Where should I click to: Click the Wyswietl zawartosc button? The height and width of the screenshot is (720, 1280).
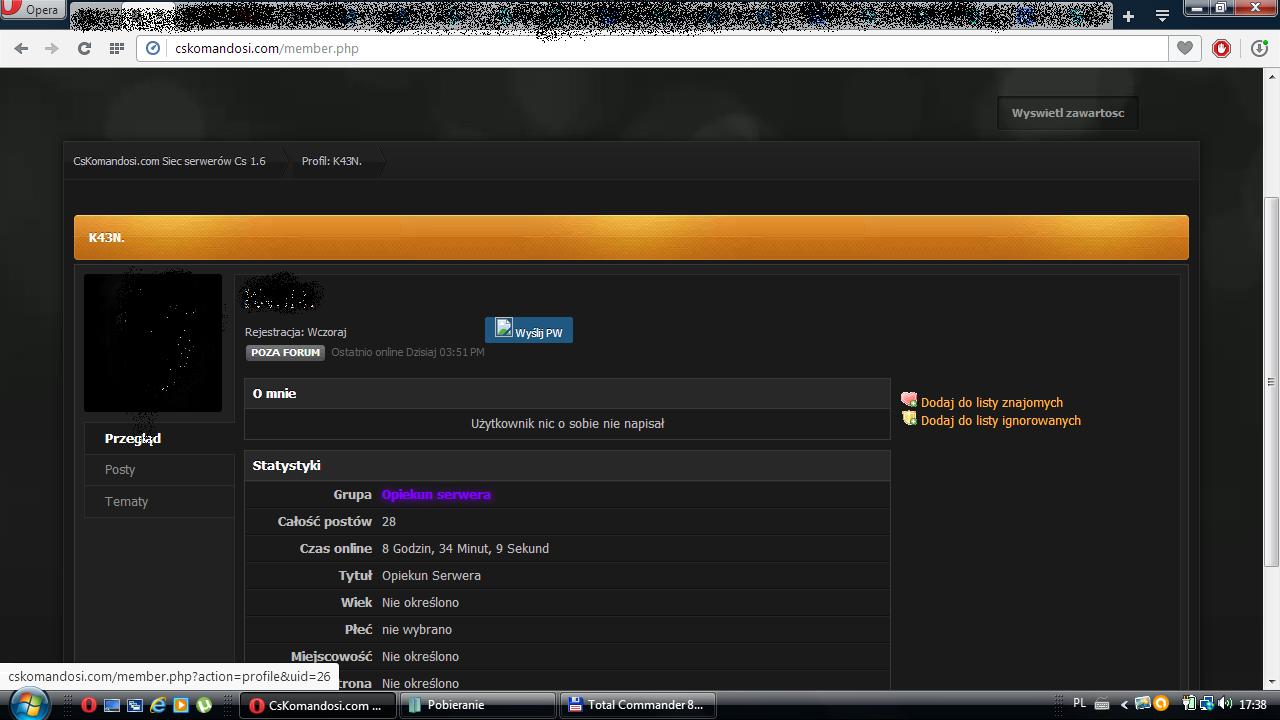pyautogui.click(x=1068, y=113)
